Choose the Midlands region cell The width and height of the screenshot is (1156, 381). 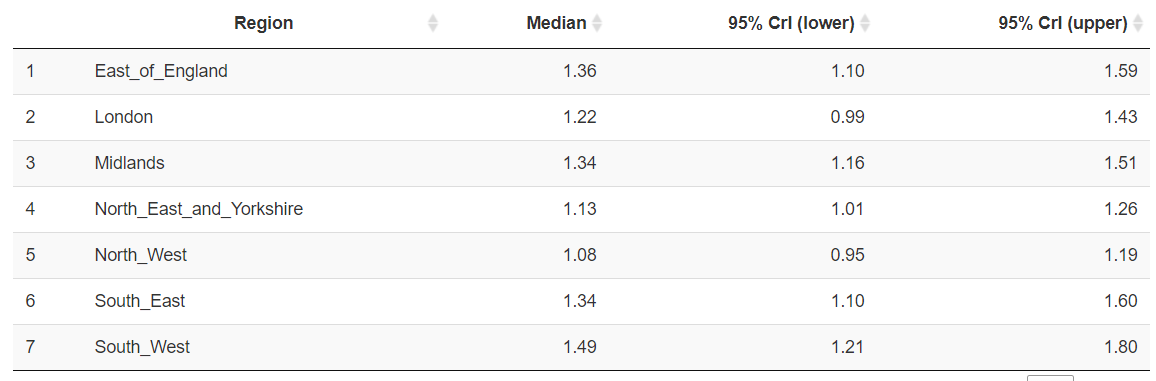(130, 163)
